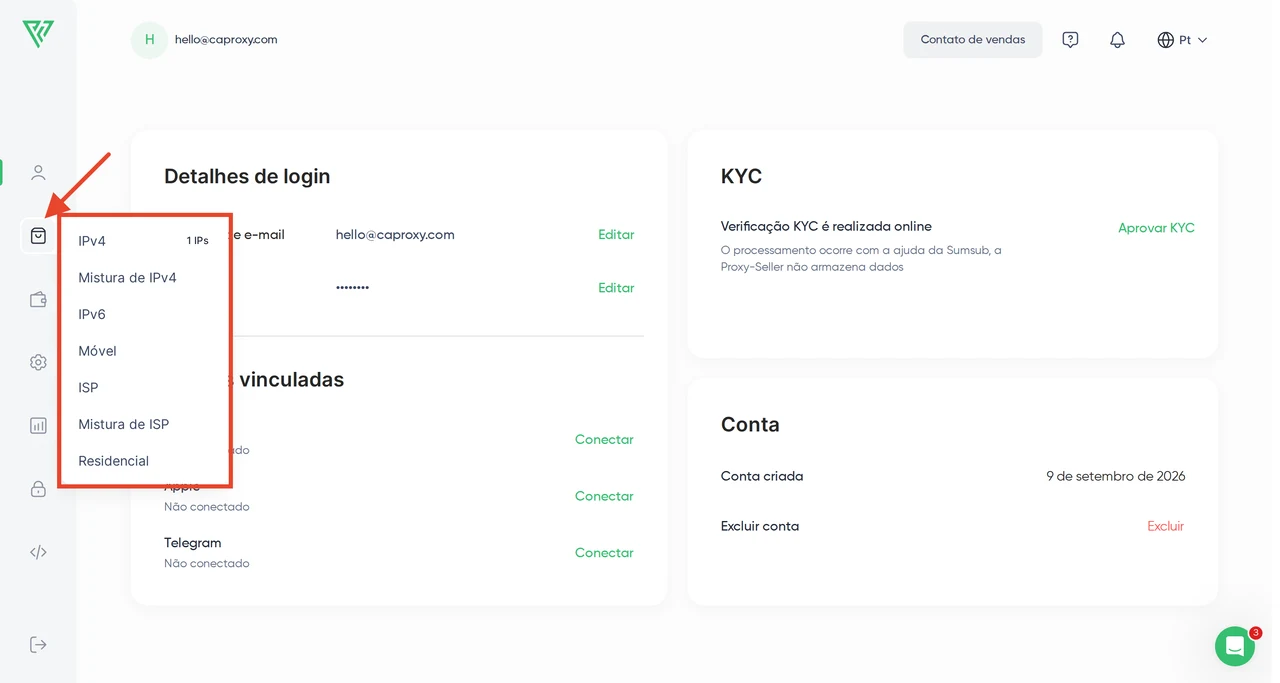Click Conectar for Telegram

pyautogui.click(x=604, y=552)
